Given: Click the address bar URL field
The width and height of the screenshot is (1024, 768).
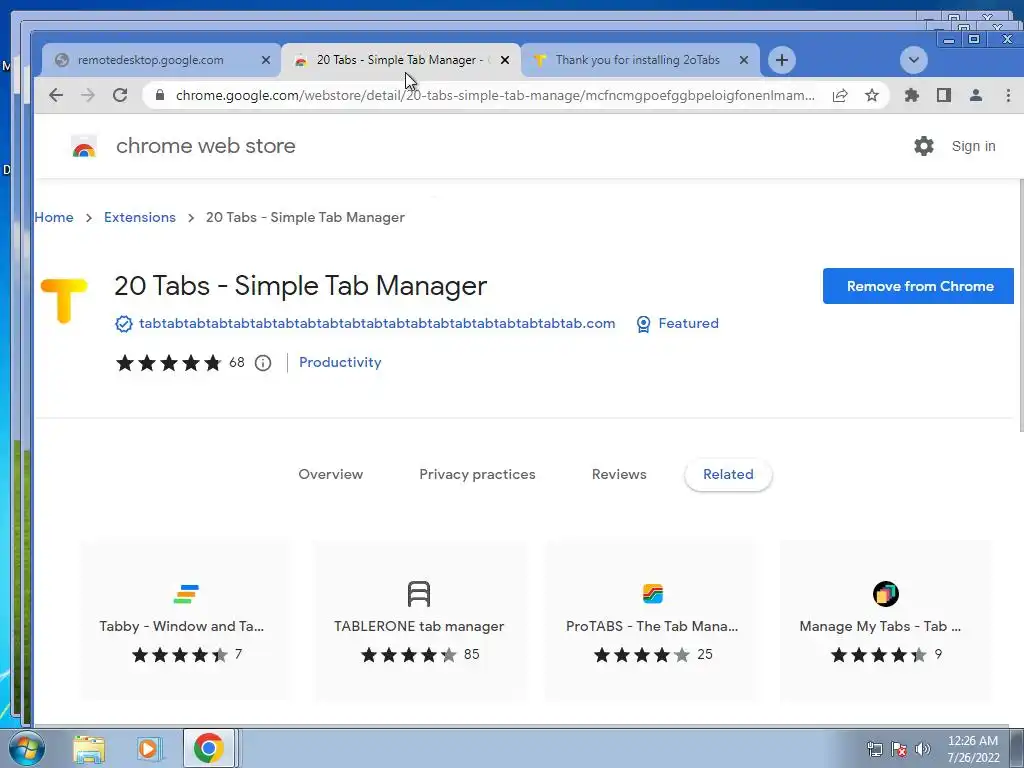Looking at the screenshot, I should pyautogui.click(x=494, y=95).
